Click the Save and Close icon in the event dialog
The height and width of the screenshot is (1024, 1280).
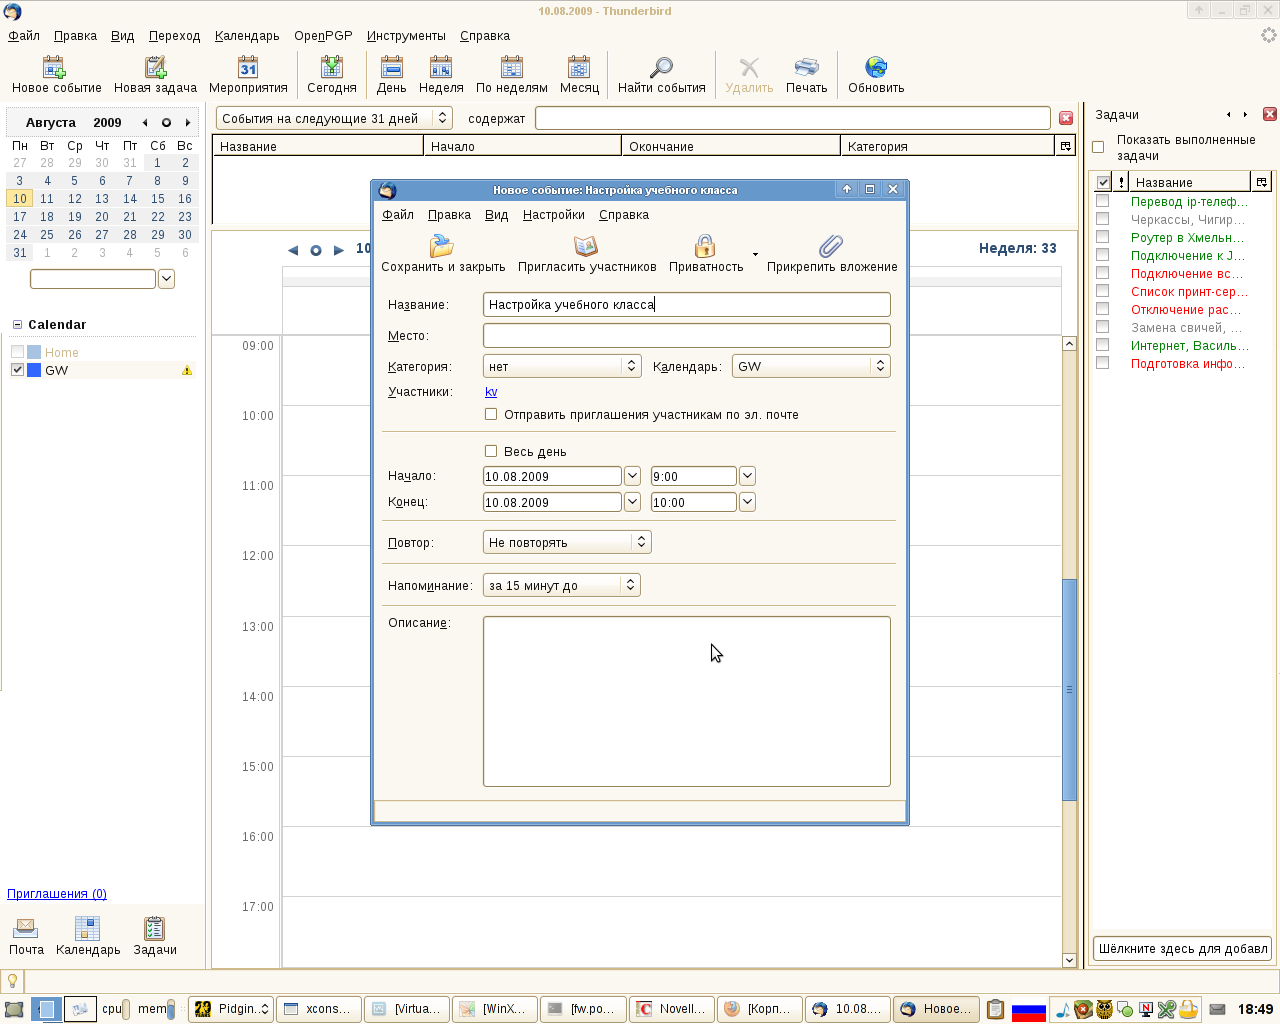coord(442,246)
